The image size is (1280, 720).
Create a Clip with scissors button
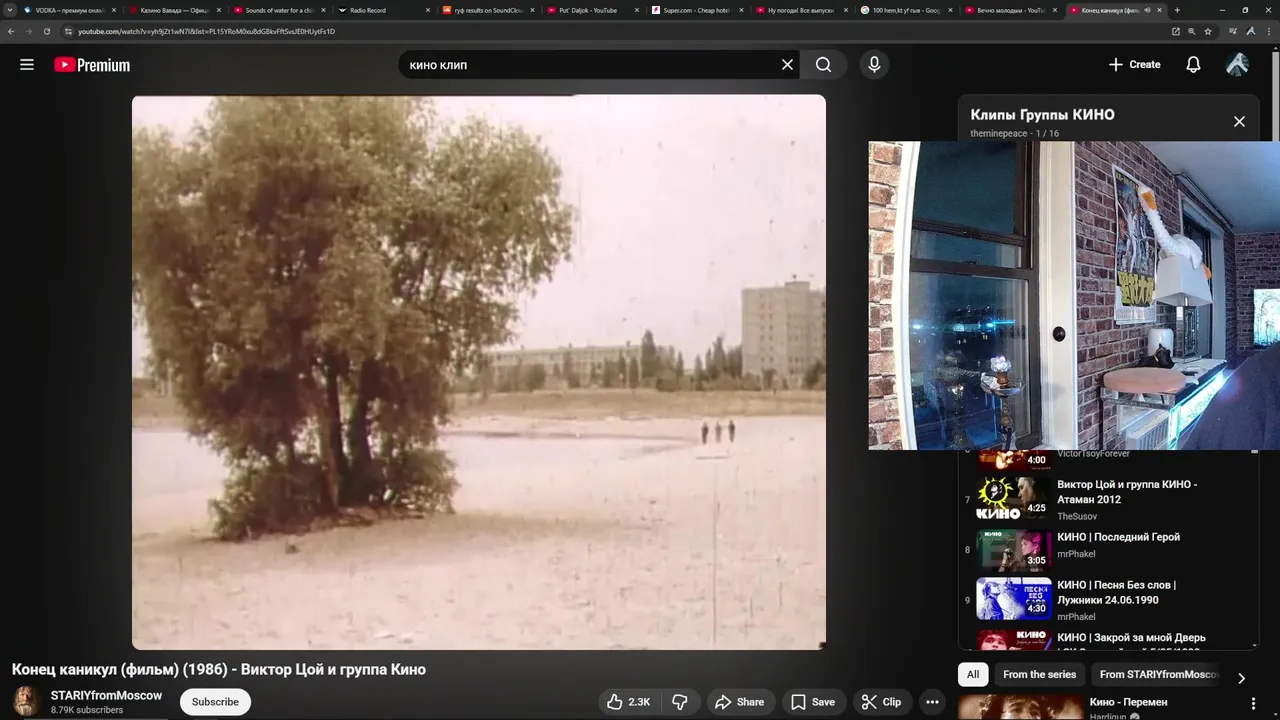(x=882, y=702)
